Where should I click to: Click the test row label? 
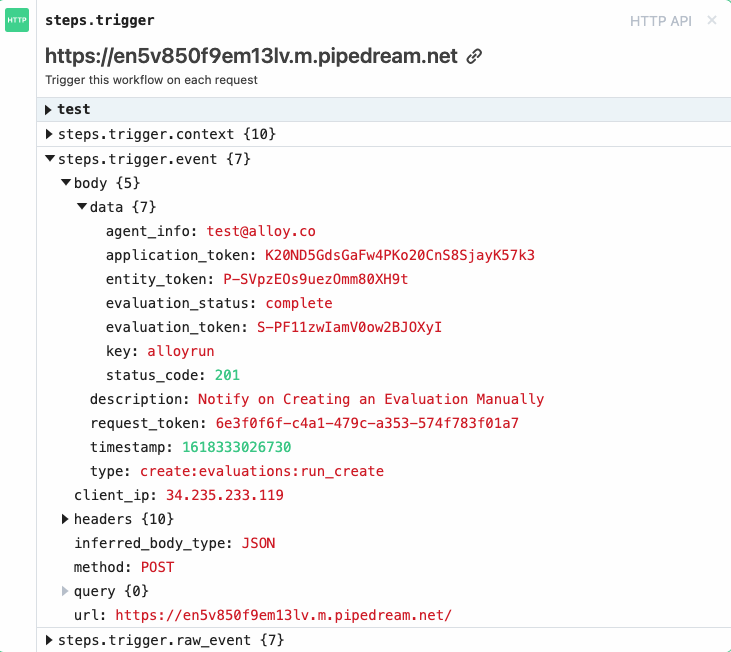point(74,110)
